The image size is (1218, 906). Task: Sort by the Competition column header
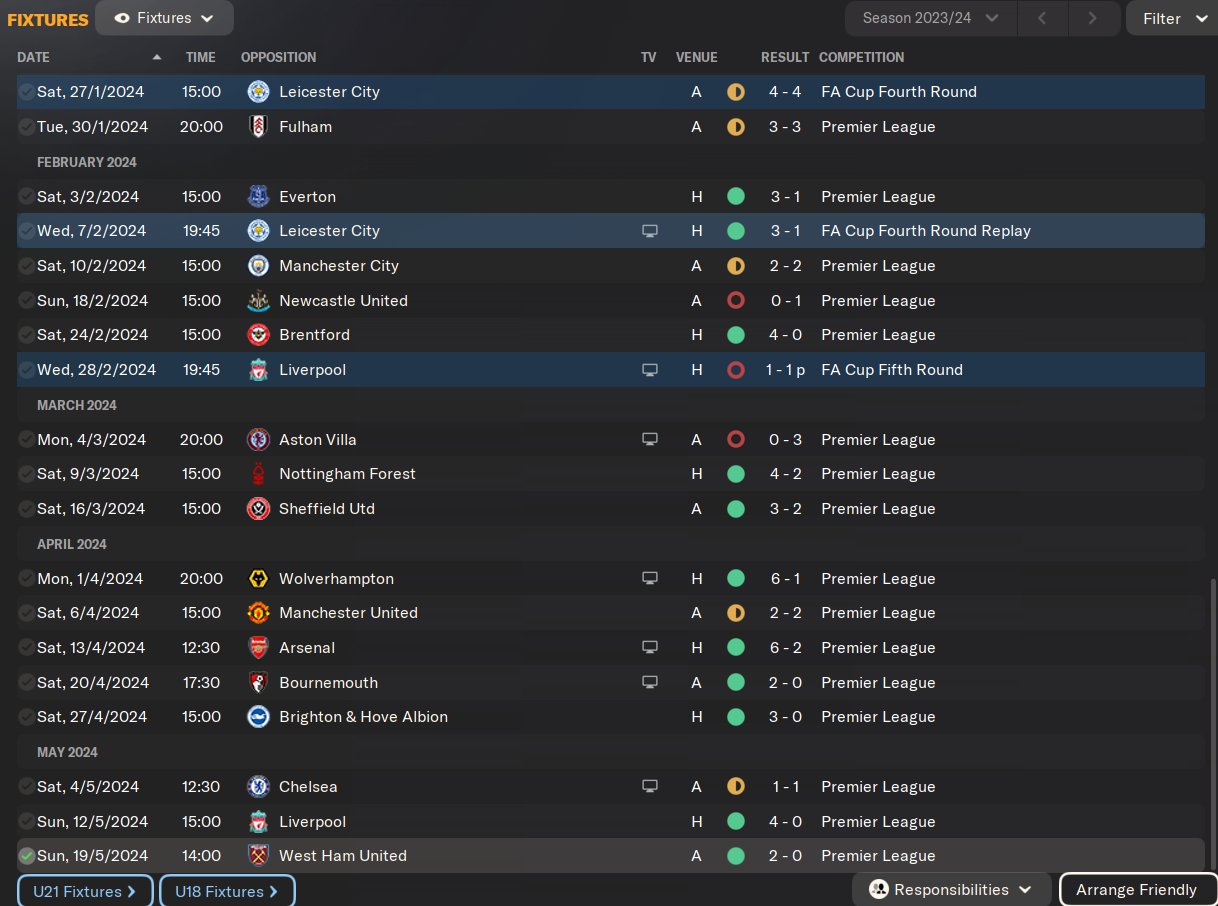click(861, 57)
